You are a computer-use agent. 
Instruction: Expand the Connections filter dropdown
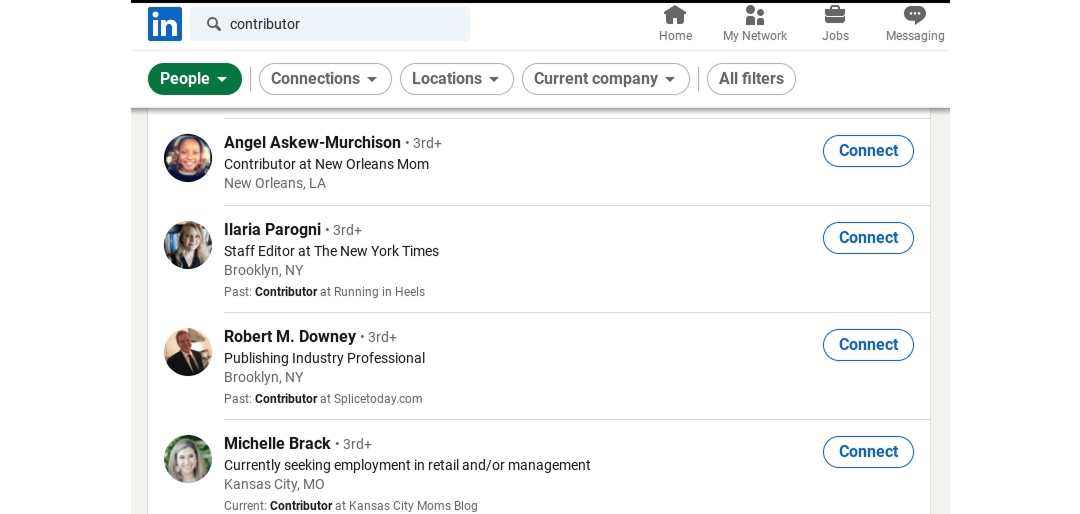(x=325, y=79)
